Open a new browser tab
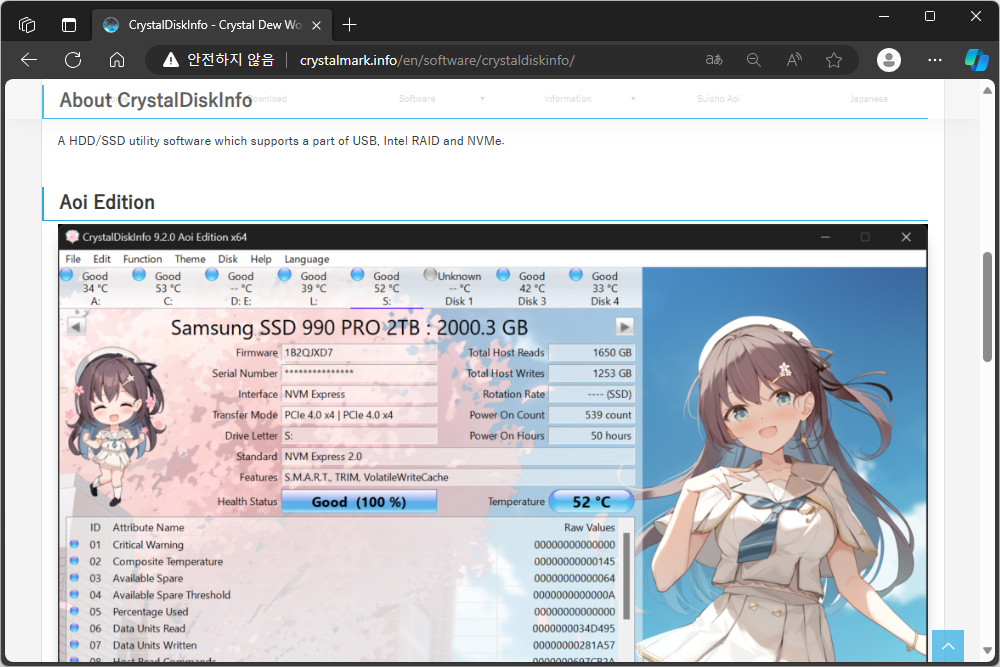The image size is (1000, 667). click(x=349, y=25)
